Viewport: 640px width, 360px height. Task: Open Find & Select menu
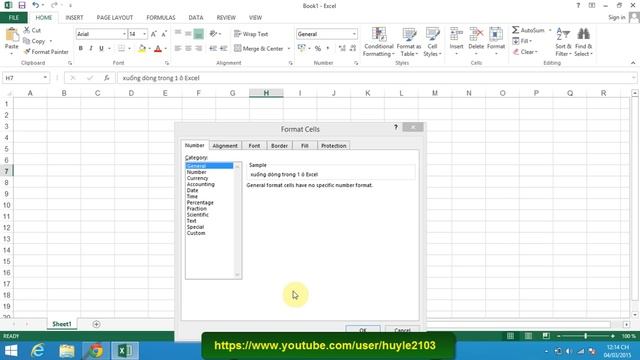tap(583, 42)
